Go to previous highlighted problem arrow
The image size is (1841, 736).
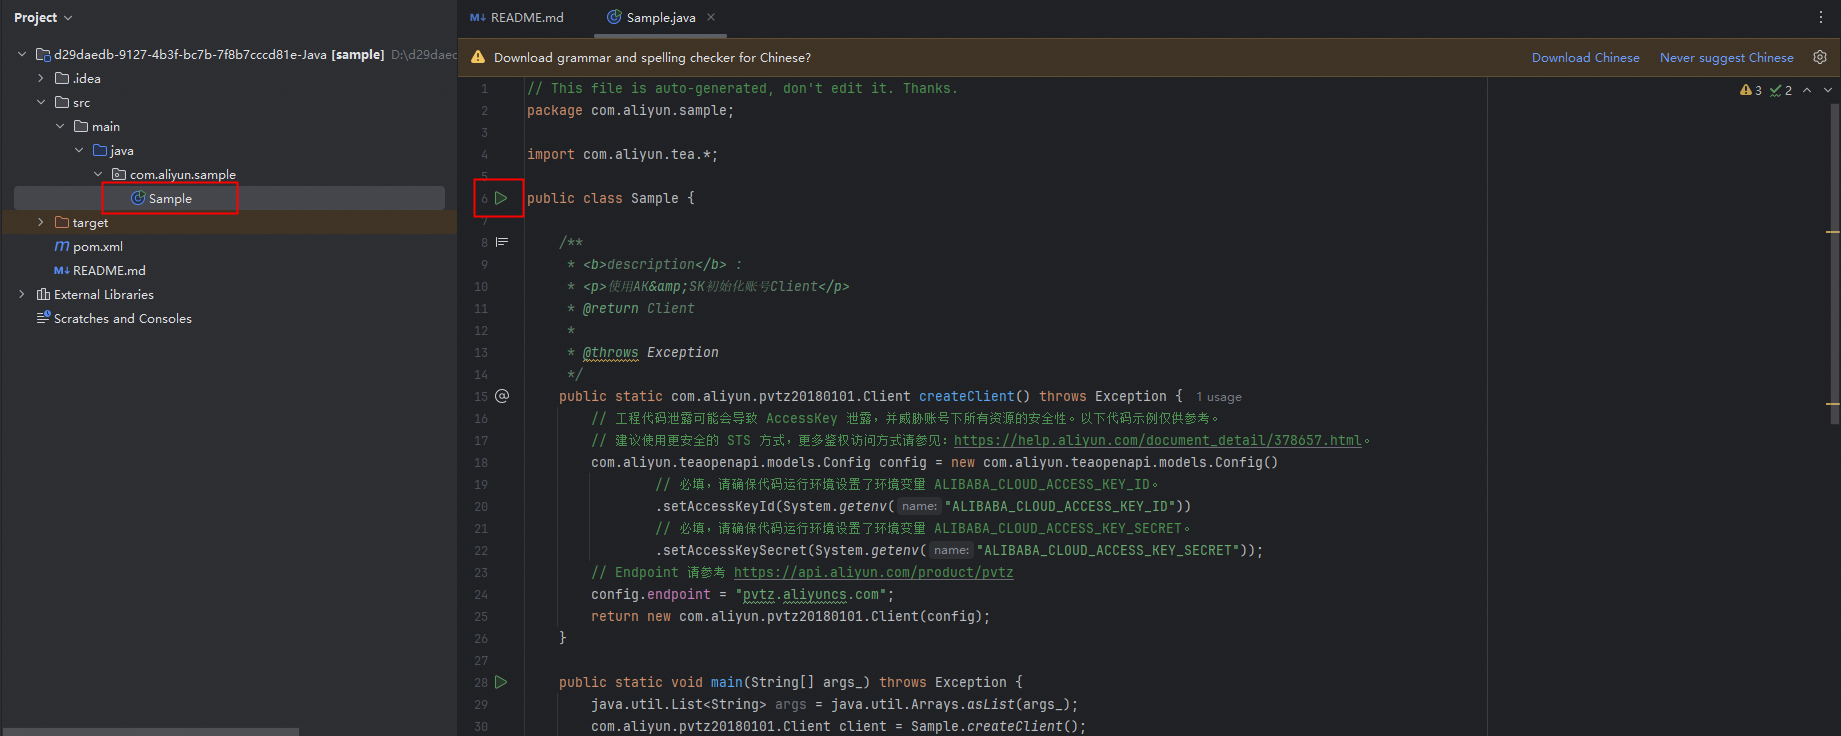pyautogui.click(x=1807, y=90)
